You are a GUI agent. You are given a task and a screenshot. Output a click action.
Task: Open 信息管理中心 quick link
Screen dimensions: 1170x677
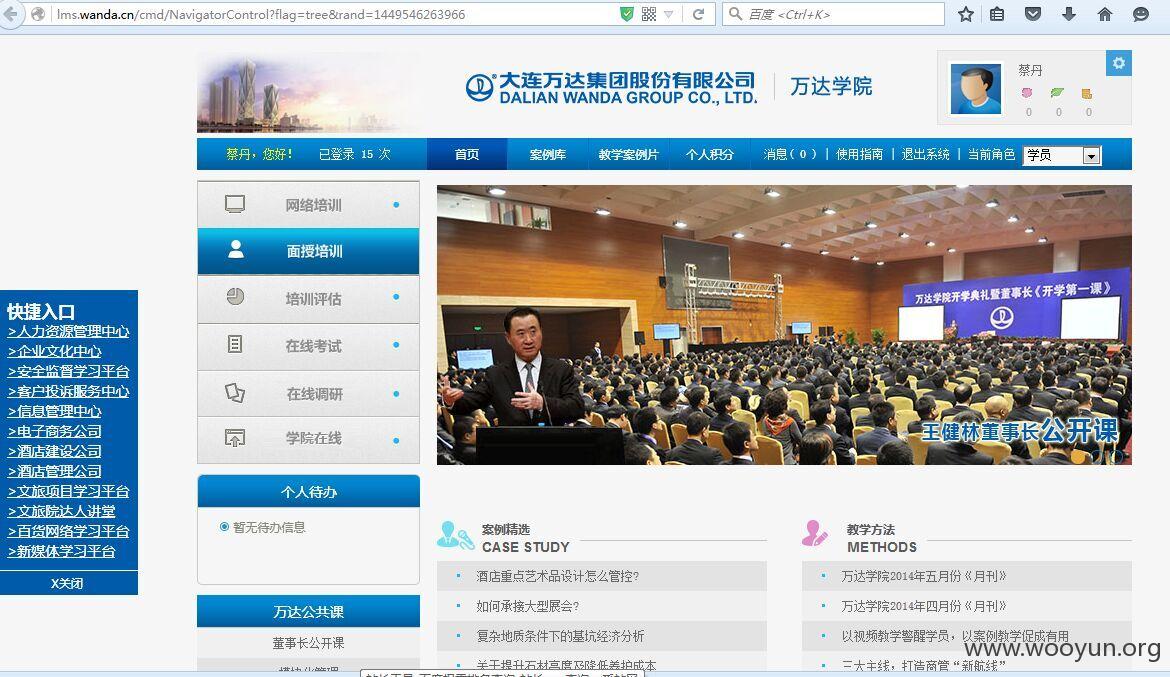54,411
